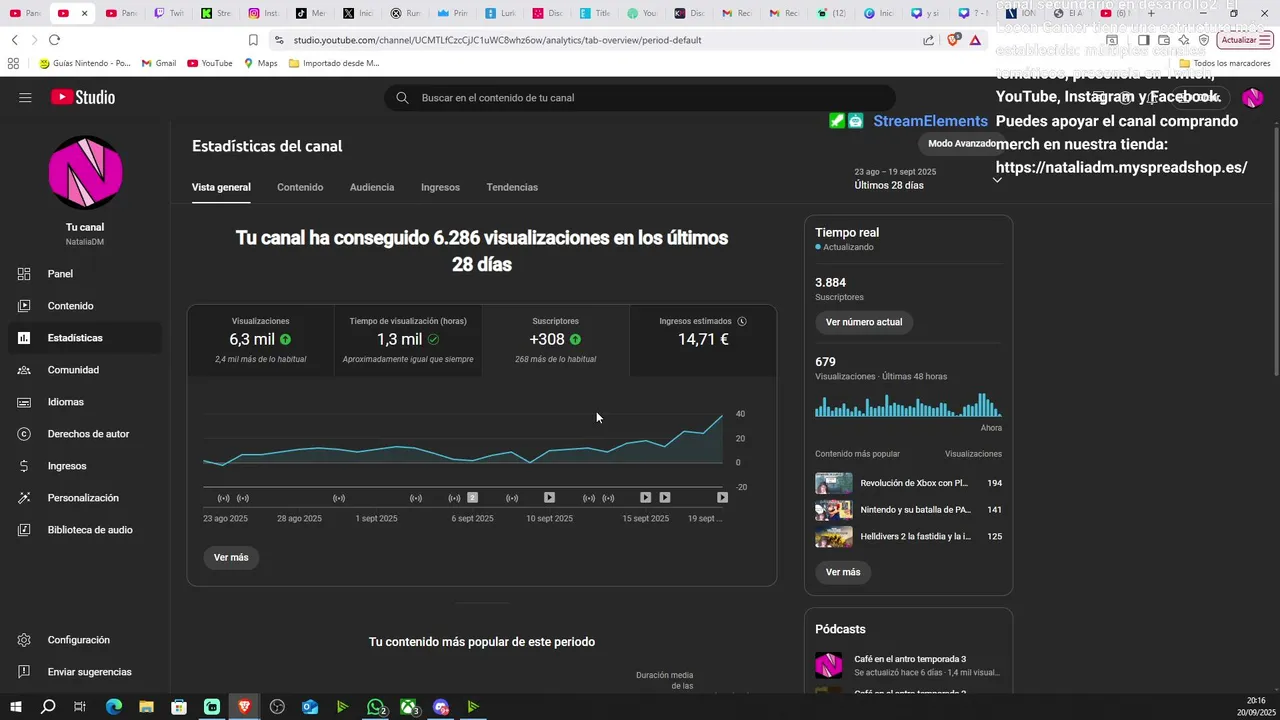This screenshot has width=1280, height=720.
Task: Open Helldivers 2 la fastidia video row
Action: tap(908, 537)
